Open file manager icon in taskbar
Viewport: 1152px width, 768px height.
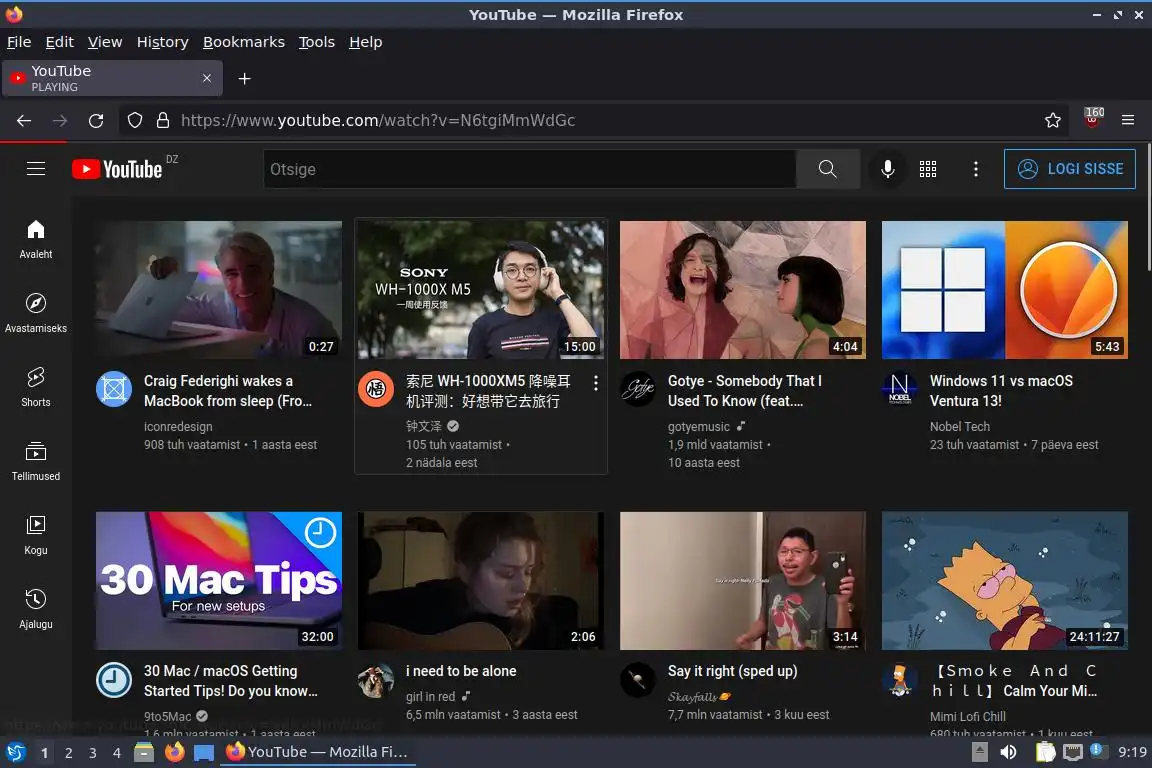[x=144, y=752]
